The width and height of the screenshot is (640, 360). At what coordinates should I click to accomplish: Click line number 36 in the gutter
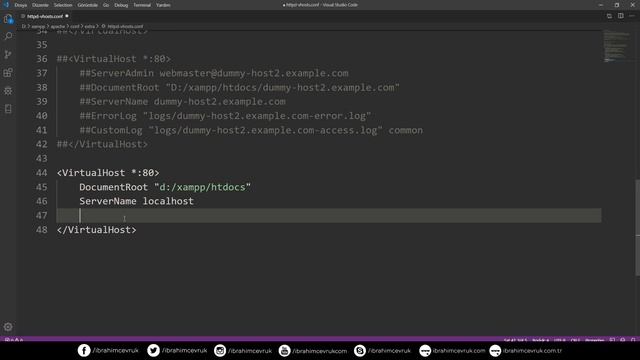[41, 59]
